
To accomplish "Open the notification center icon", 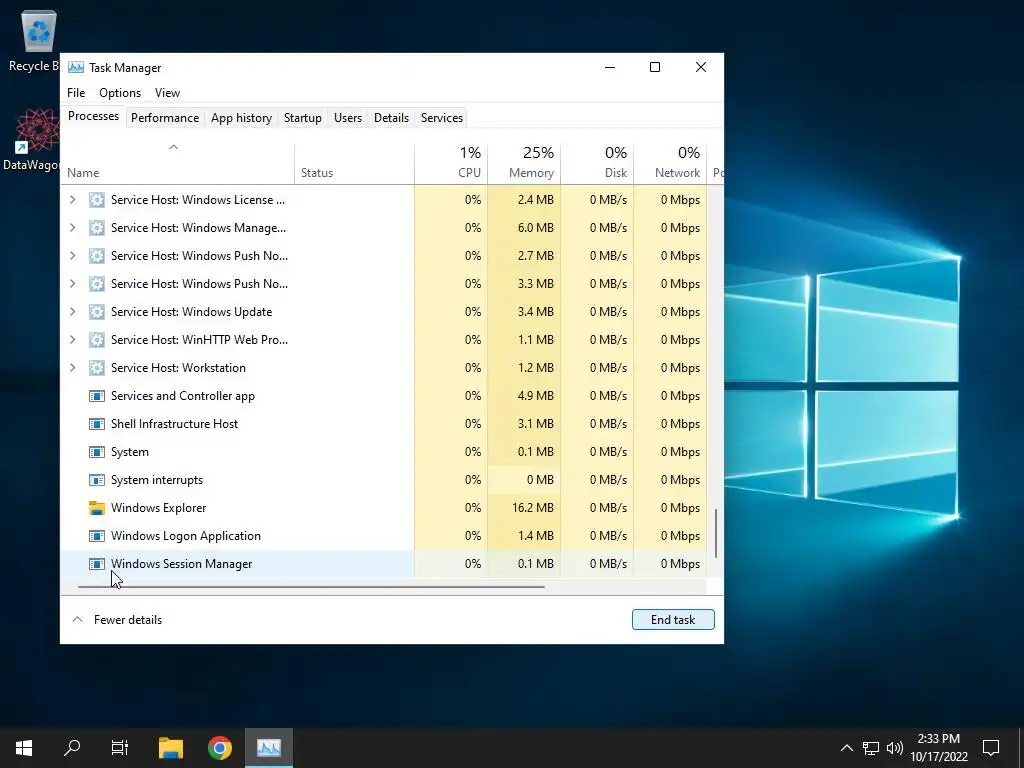I will (991, 748).
